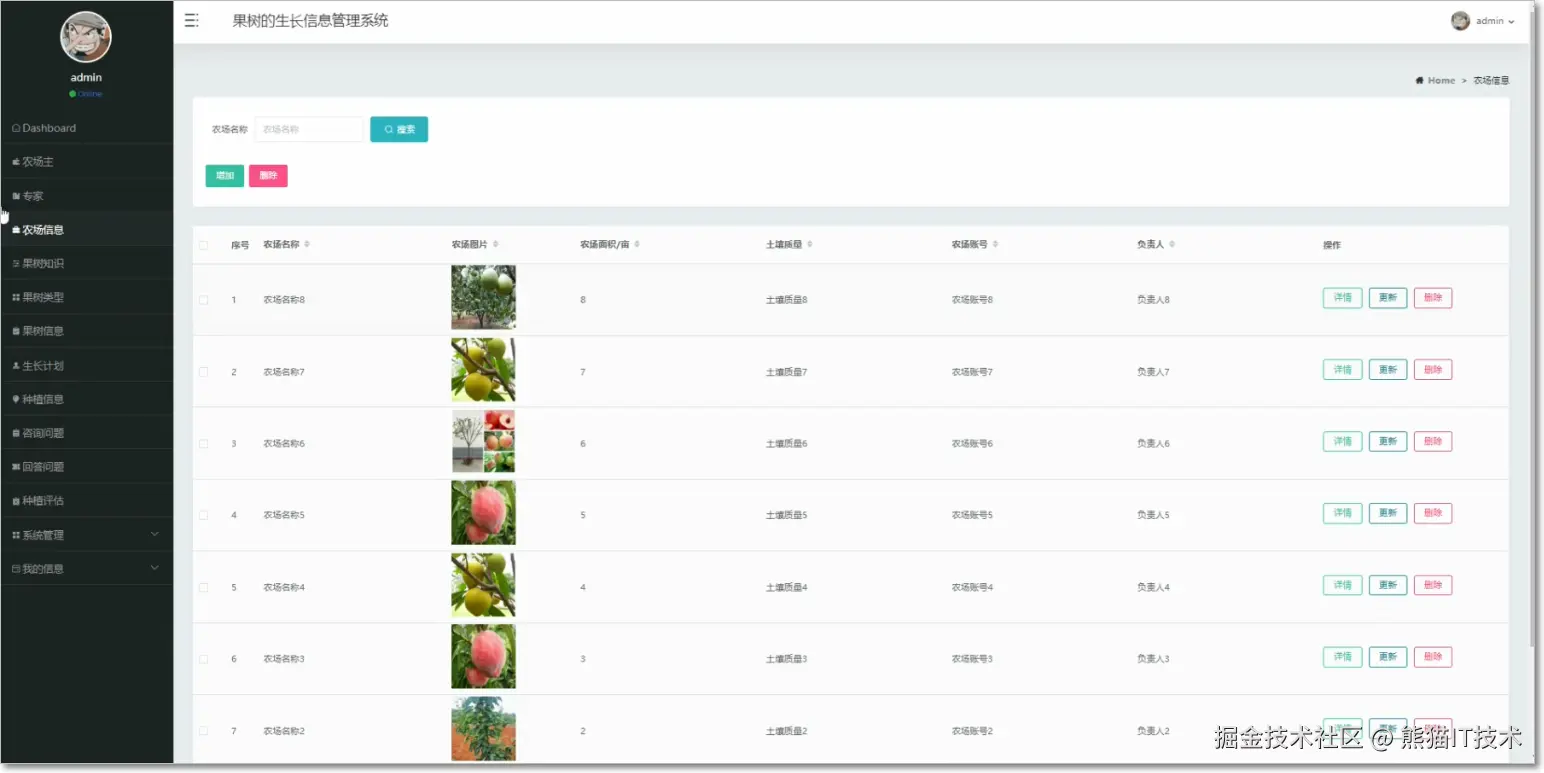The height and width of the screenshot is (773, 1544).
Task: Open the 生长计划 sidebar item
Action: pos(86,366)
